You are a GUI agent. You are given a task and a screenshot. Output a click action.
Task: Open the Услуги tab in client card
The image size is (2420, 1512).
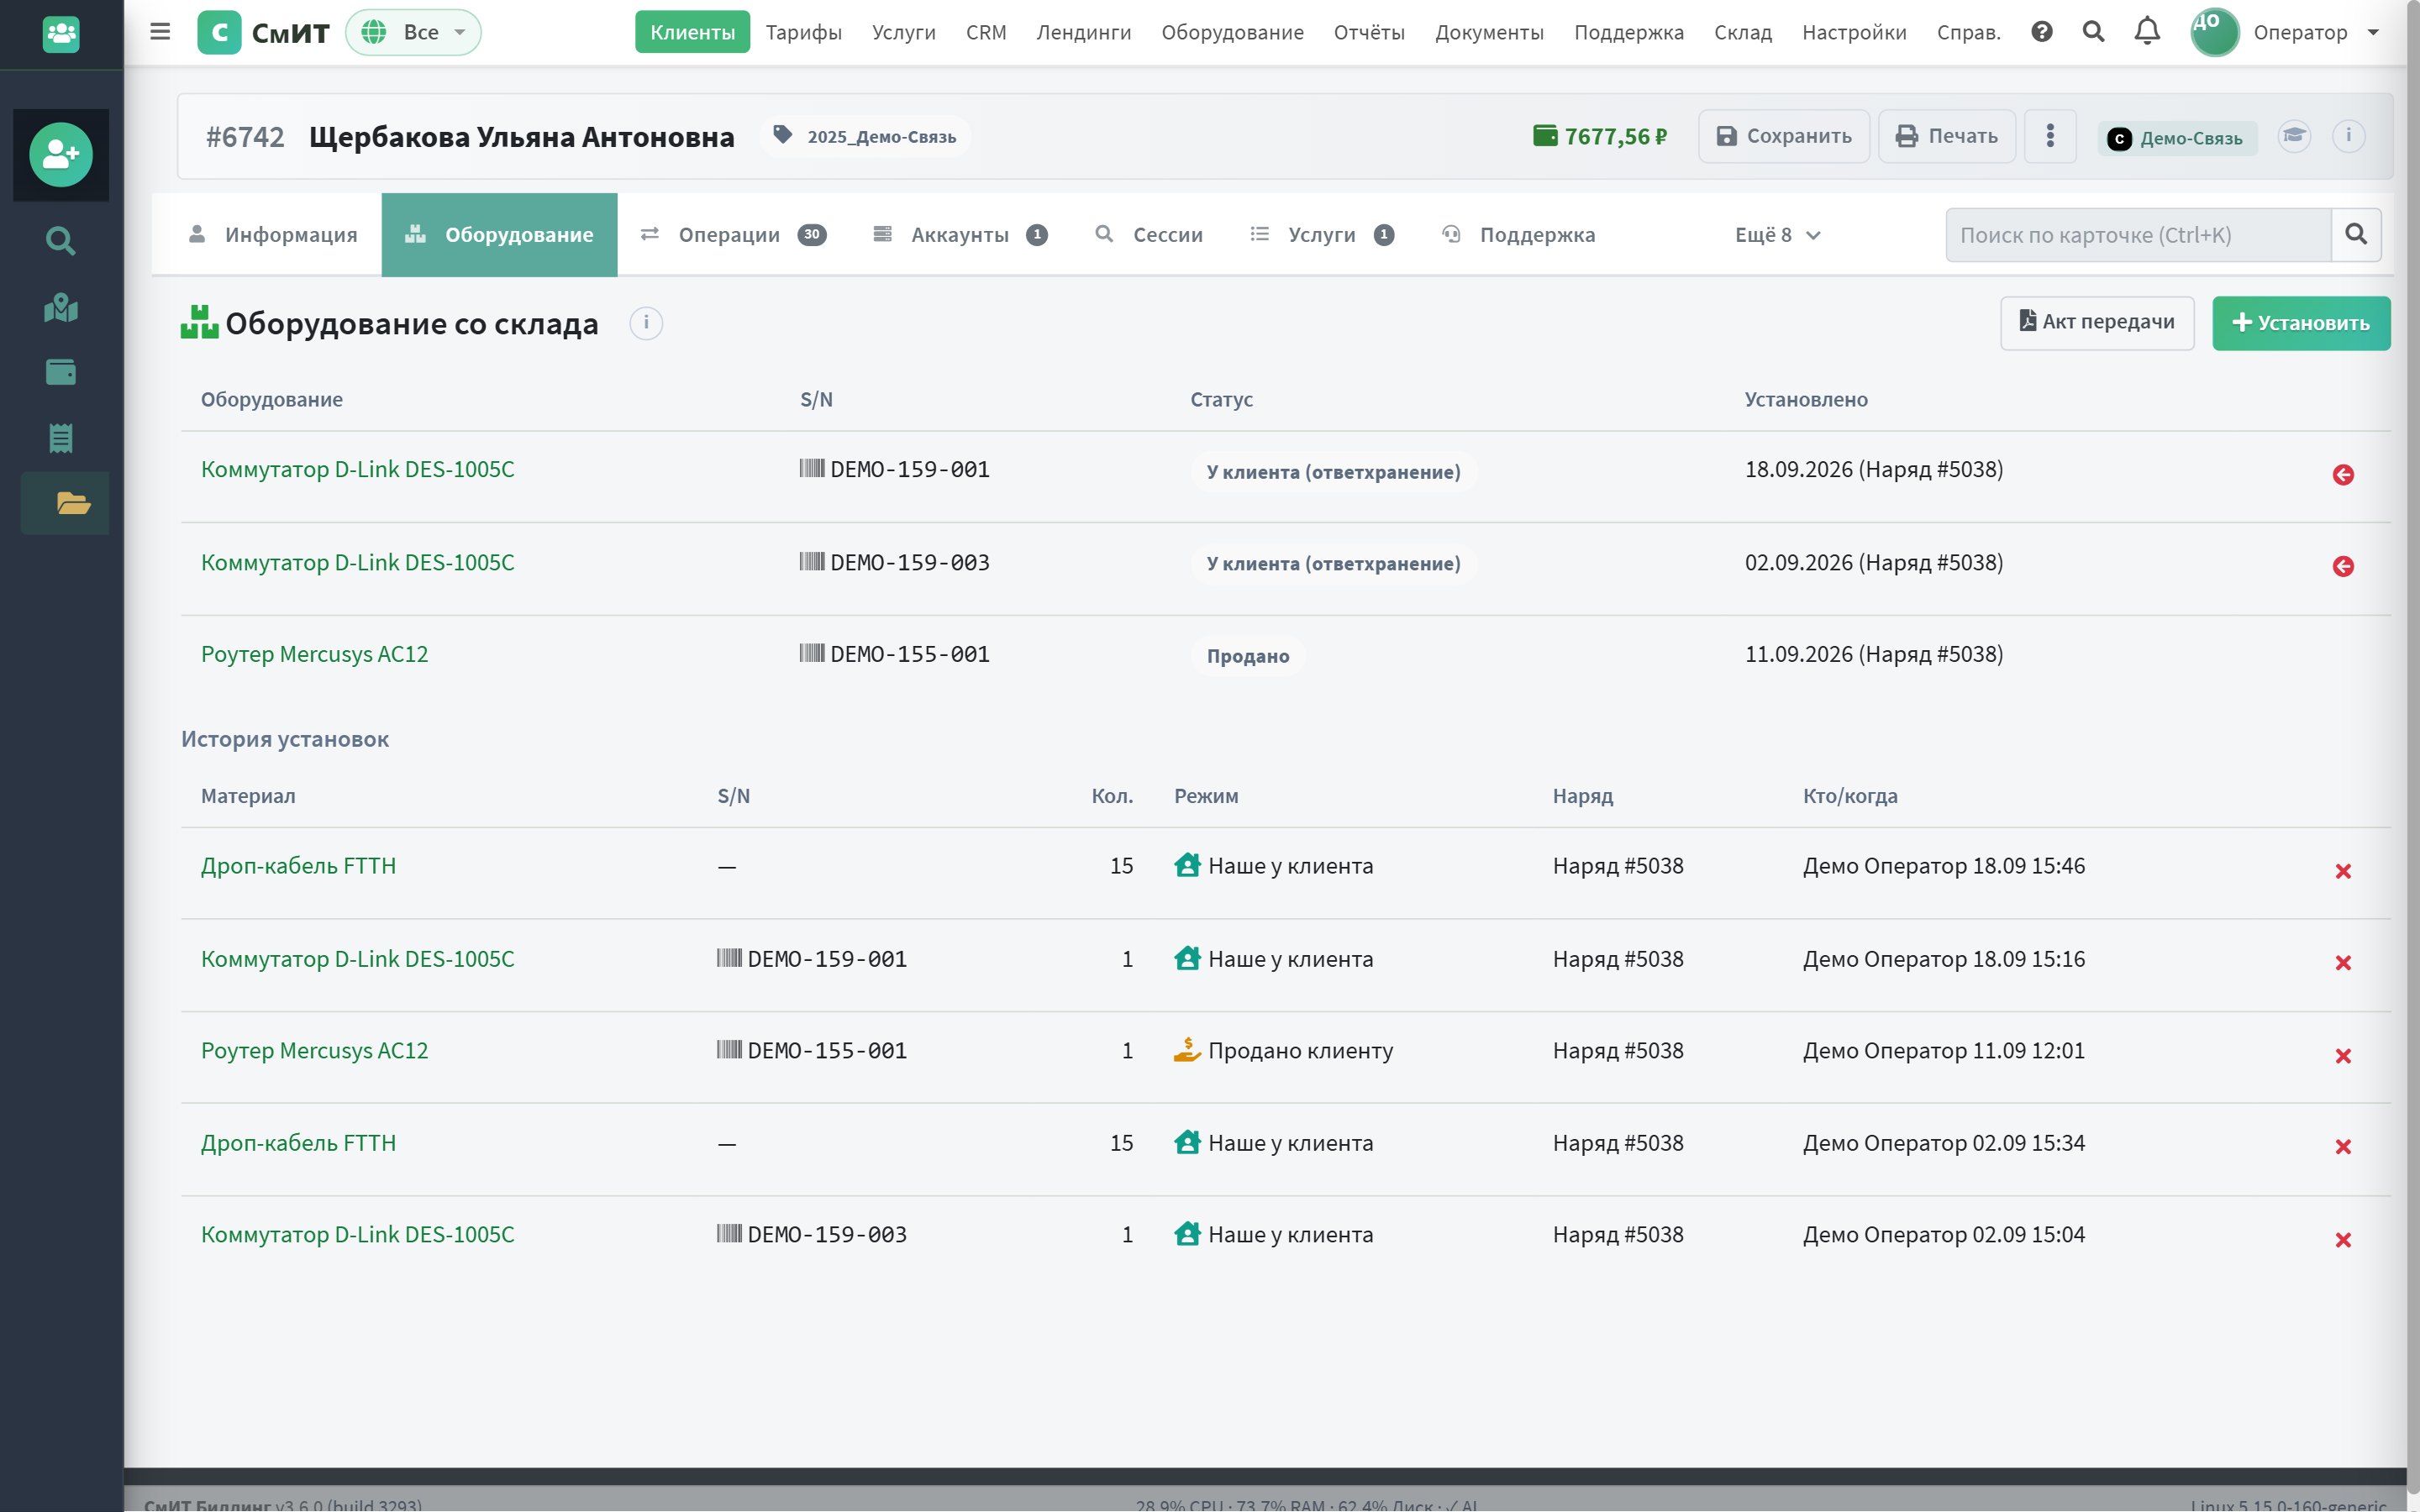(1322, 235)
